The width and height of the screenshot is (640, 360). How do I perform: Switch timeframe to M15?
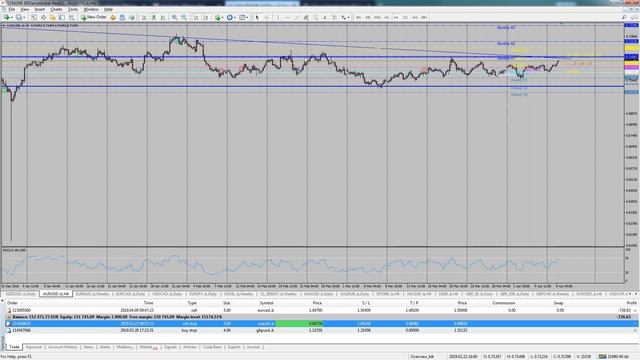(x=377, y=18)
